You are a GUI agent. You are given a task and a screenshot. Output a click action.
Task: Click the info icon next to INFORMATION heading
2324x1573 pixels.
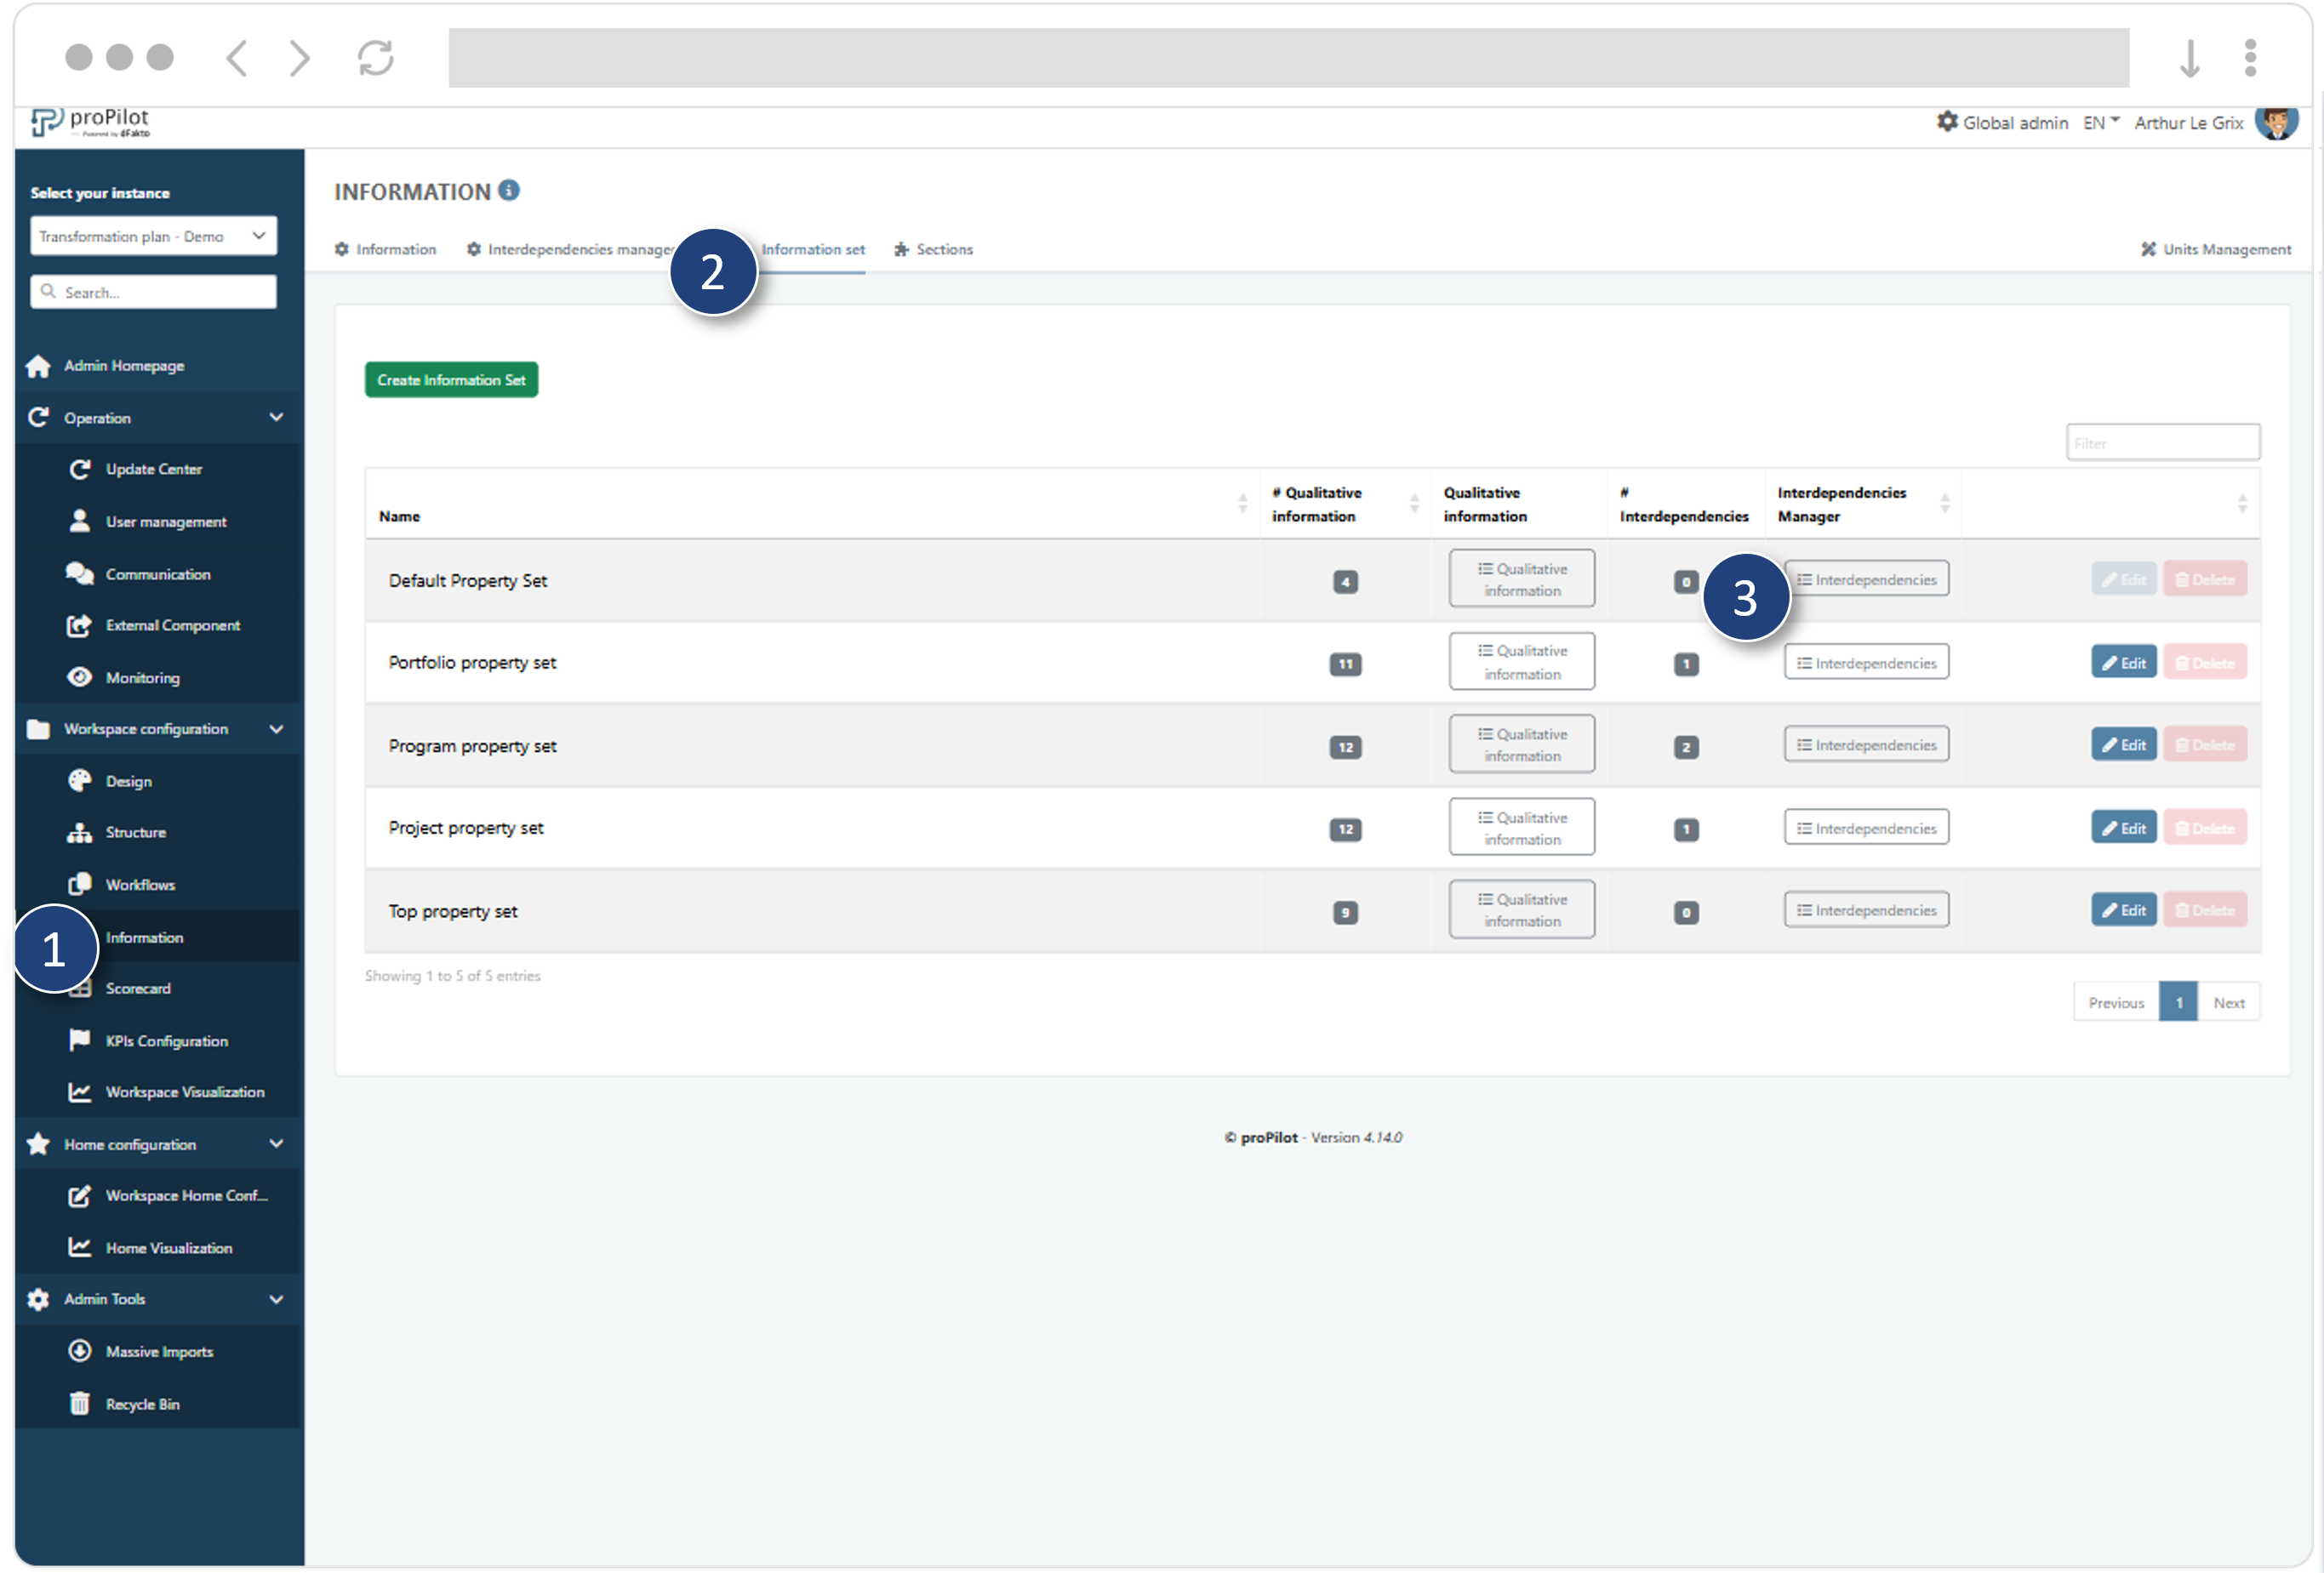pos(509,190)
